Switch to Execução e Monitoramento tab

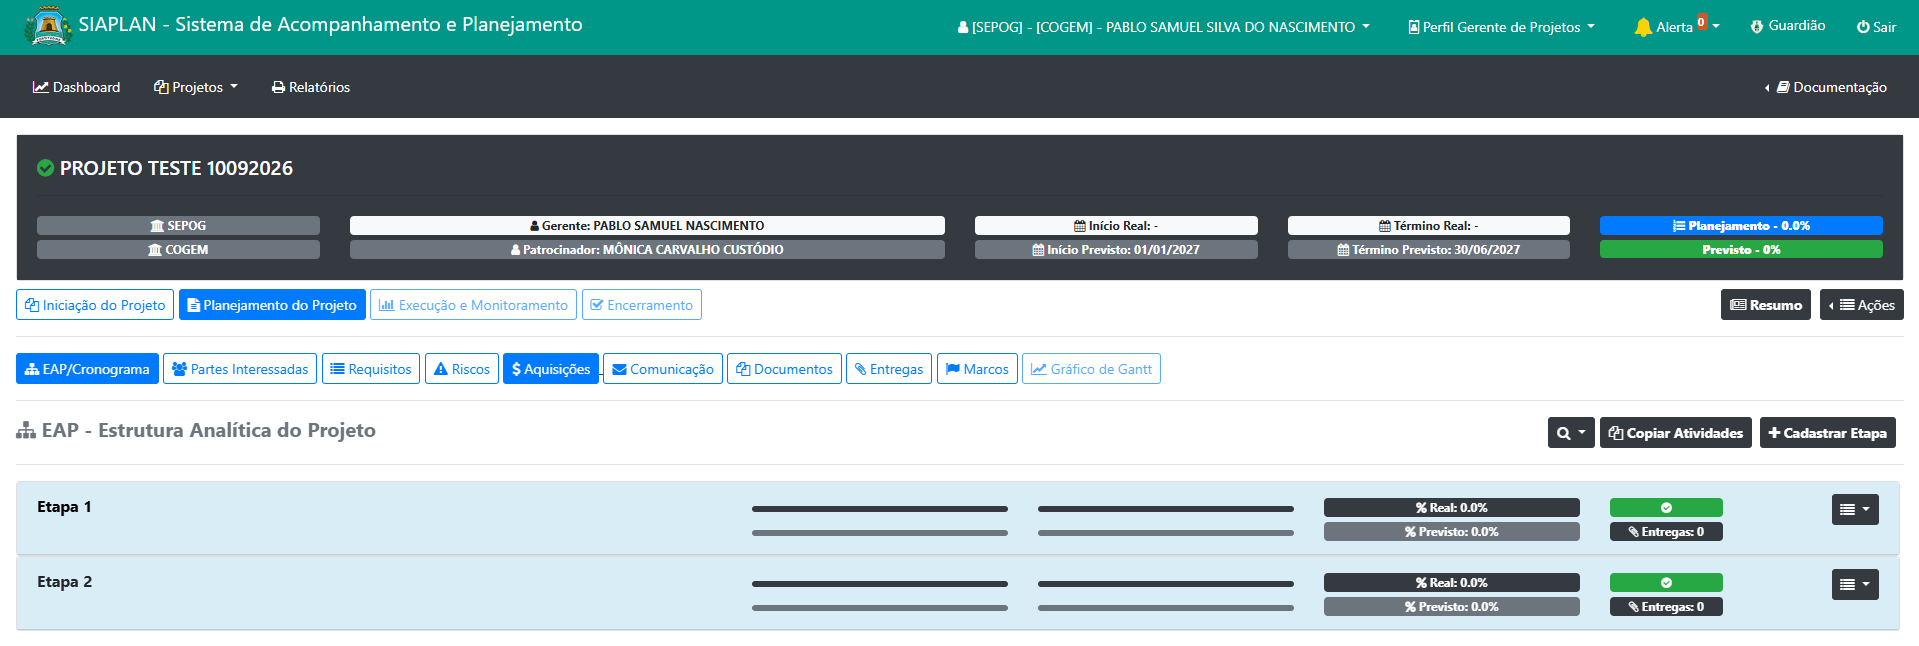(x=473, y=305)
